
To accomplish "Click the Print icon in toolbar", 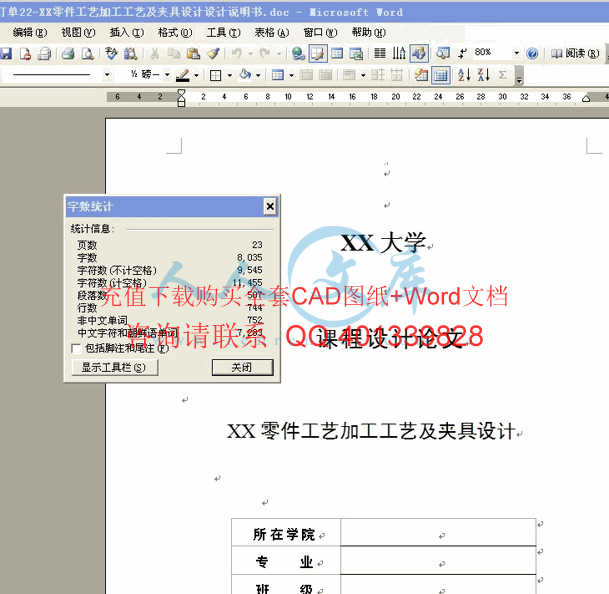I will pyautogui.click(x=68, y=54).
